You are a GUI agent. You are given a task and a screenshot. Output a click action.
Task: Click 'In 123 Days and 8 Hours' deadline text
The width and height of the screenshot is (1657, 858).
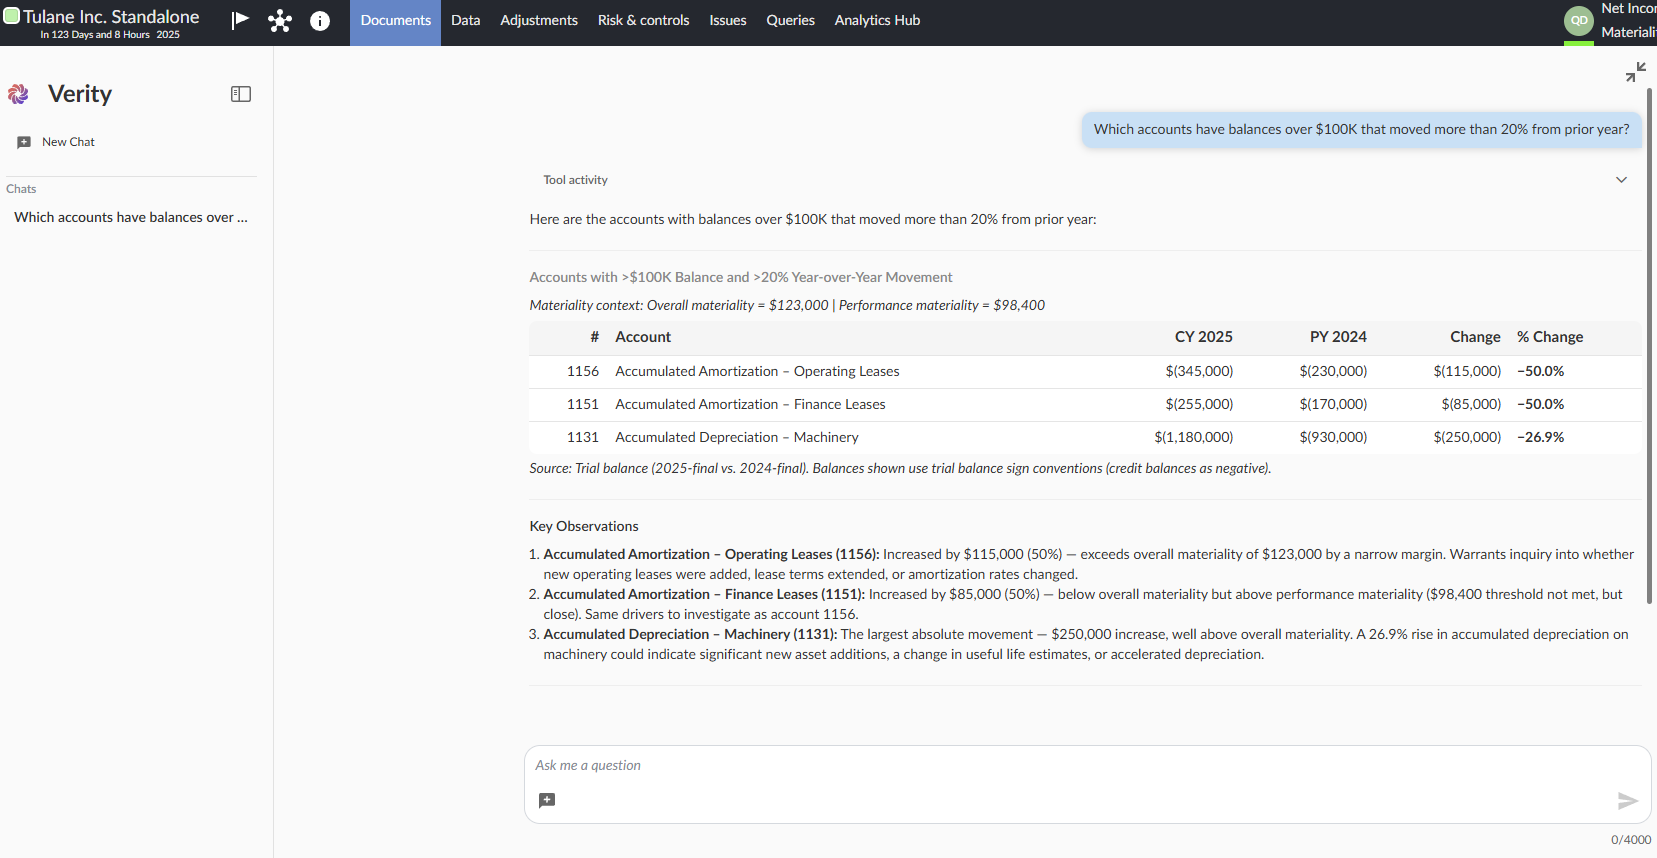click(x=95, y=34)
